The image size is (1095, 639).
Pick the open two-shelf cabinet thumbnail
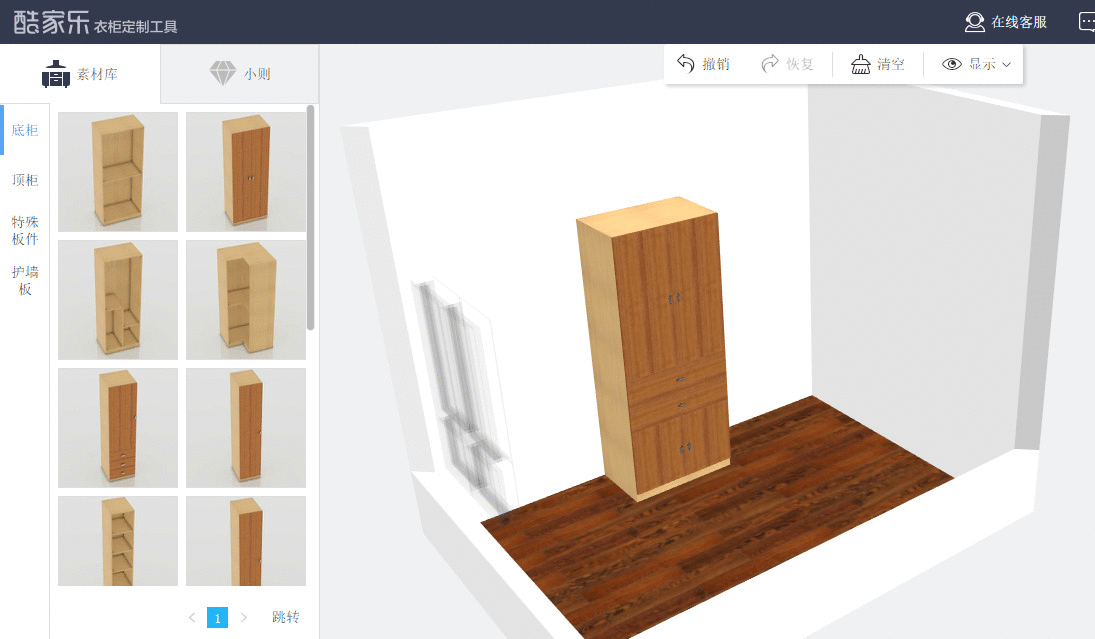pos(118,172)
